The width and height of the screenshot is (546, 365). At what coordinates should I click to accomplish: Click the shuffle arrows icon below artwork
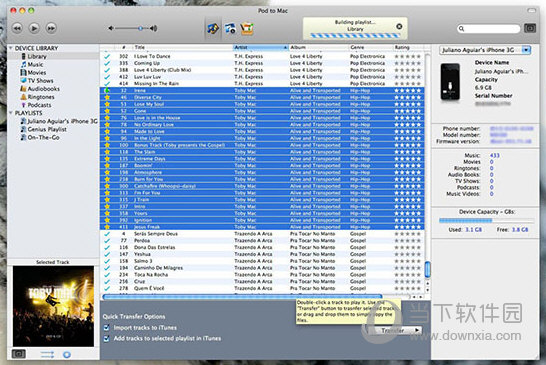pos(47,355)
